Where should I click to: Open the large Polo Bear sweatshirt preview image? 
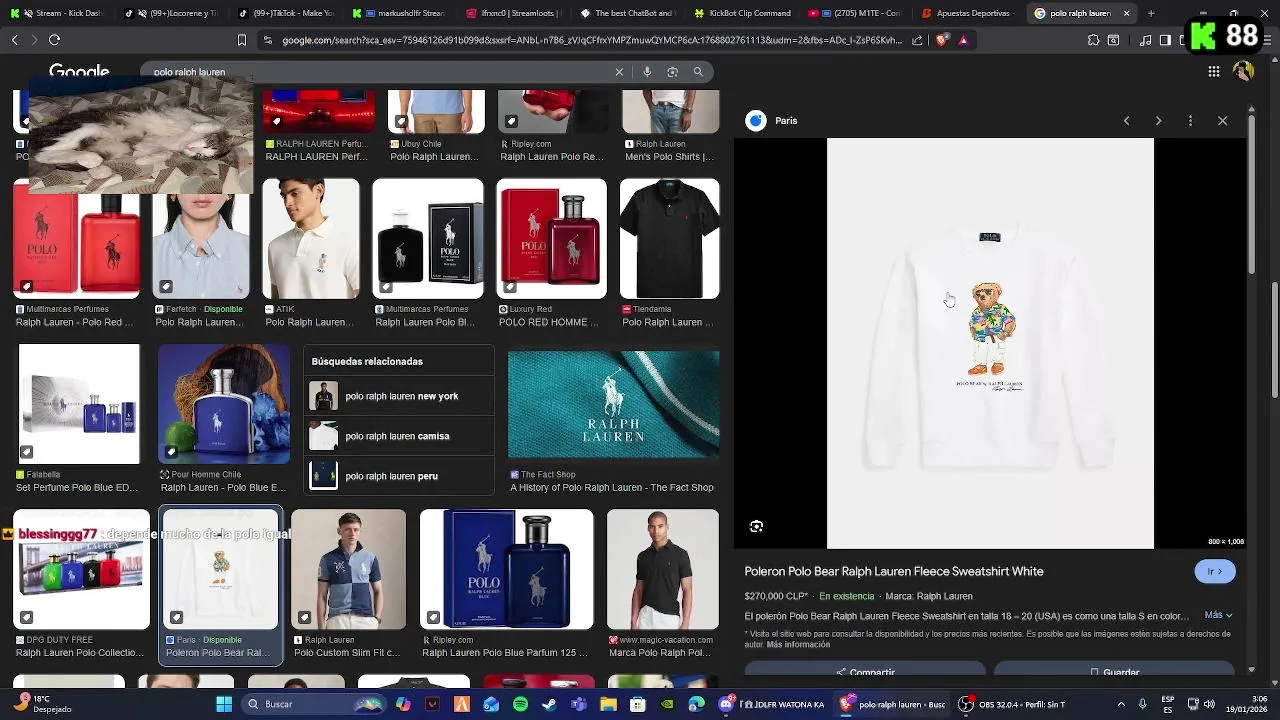point(990,343)
